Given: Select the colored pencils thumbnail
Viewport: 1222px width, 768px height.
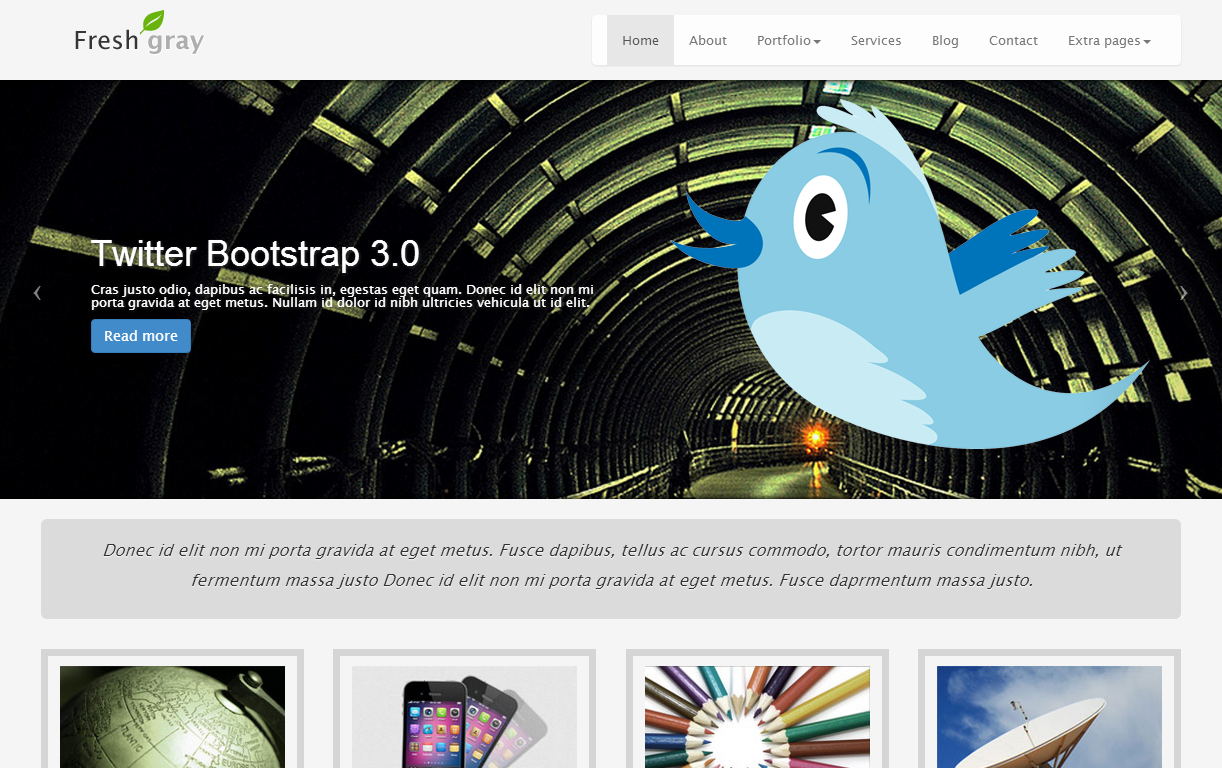Looking at the screenshot, I should (756, 717).
